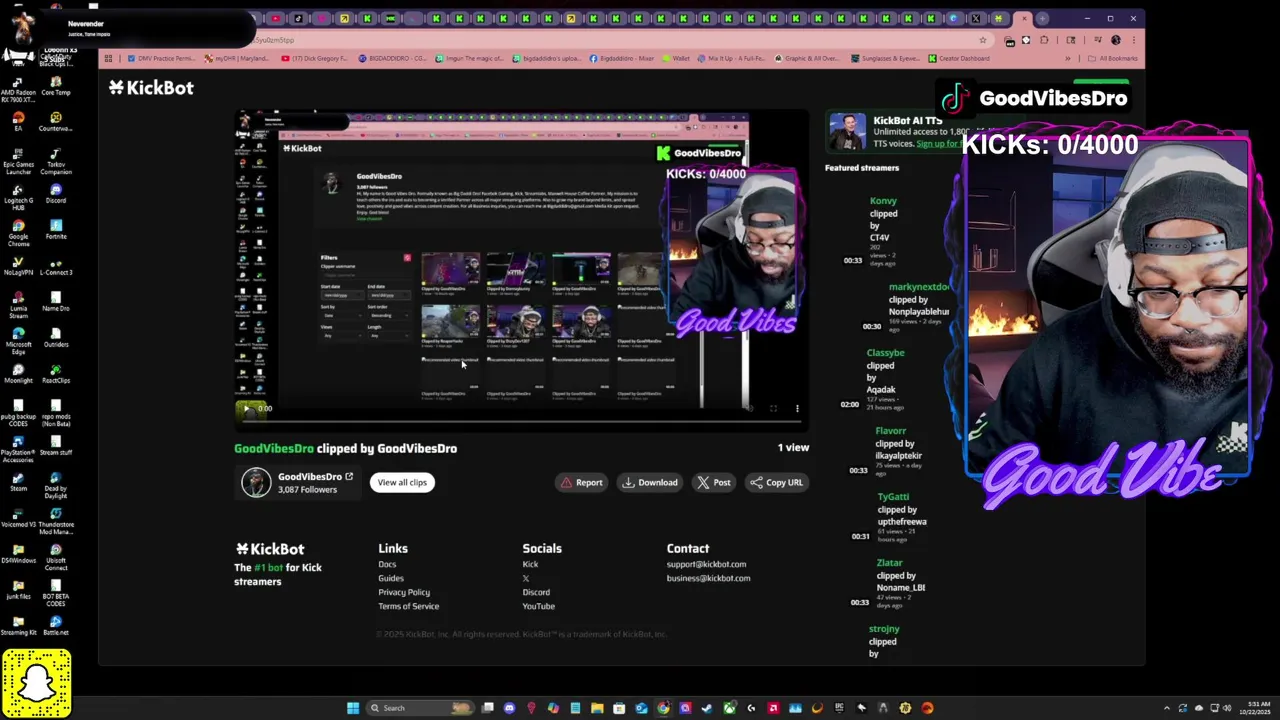Open the TyGatti featured clip

pyautogui.click(x=893, y=497)
